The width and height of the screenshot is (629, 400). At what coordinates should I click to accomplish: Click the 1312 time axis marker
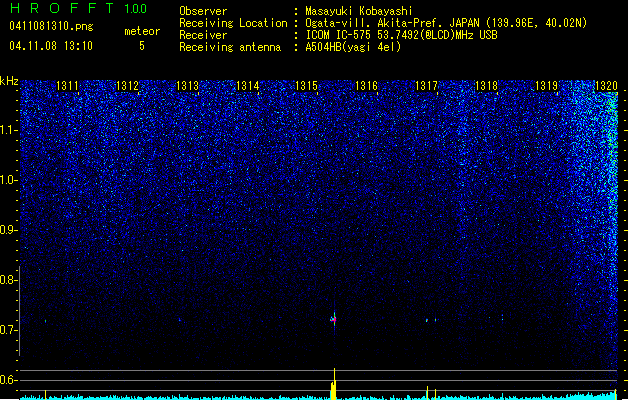[x=127, y=86]
